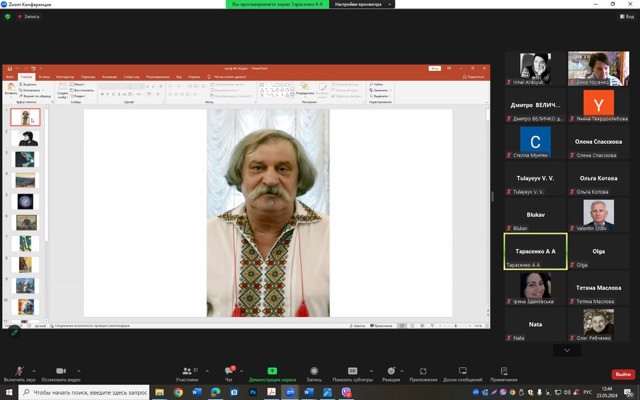Open the Реакции reactions menu
This screenshot has height=400, width=640.
(x=391, y=372)
